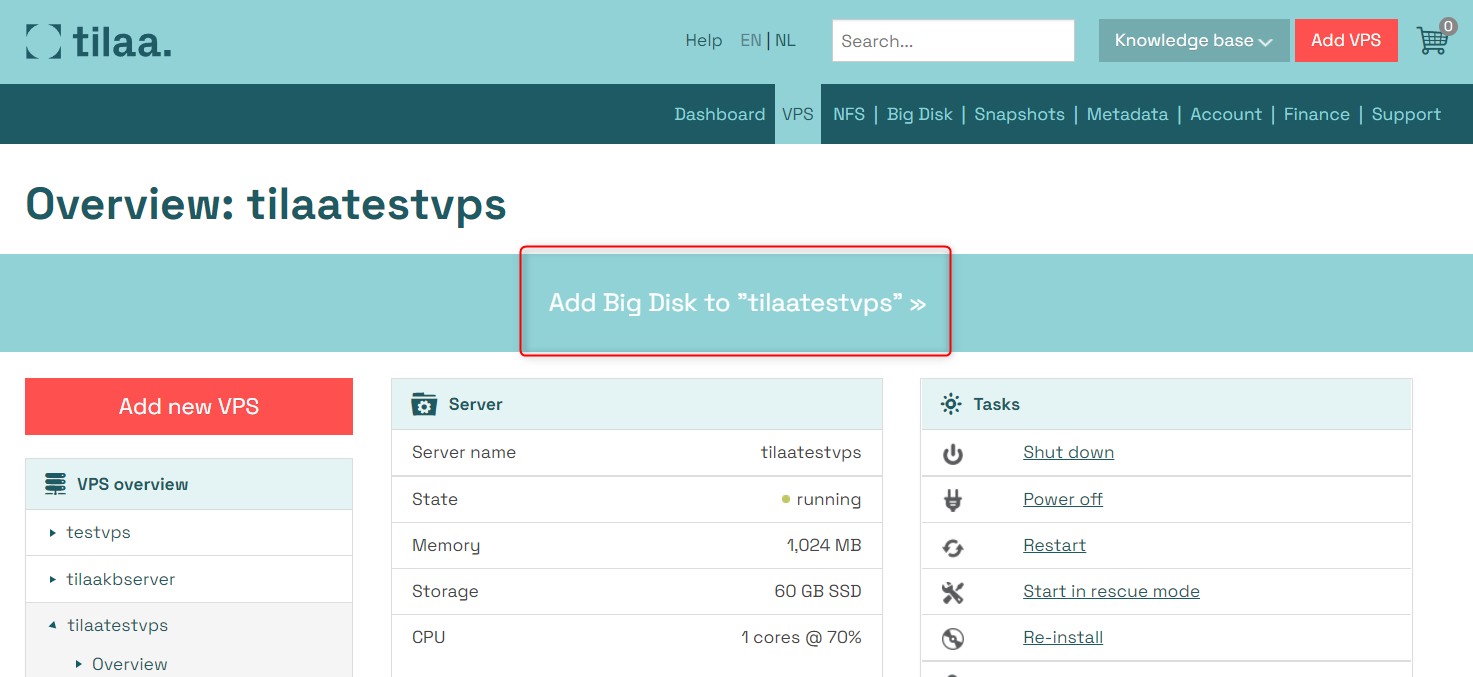Click the Restart link
The image size is (1473, 677).
(x=1054, y=545)
